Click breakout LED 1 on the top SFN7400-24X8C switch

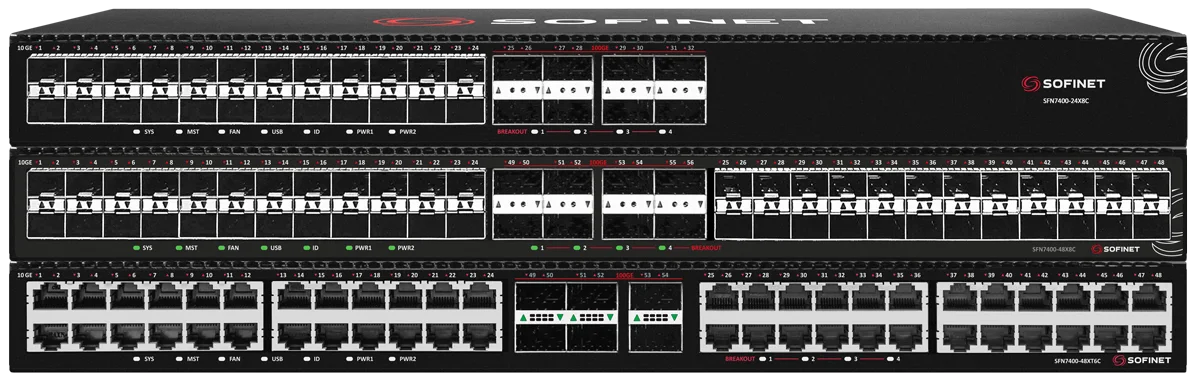[535, 132]
